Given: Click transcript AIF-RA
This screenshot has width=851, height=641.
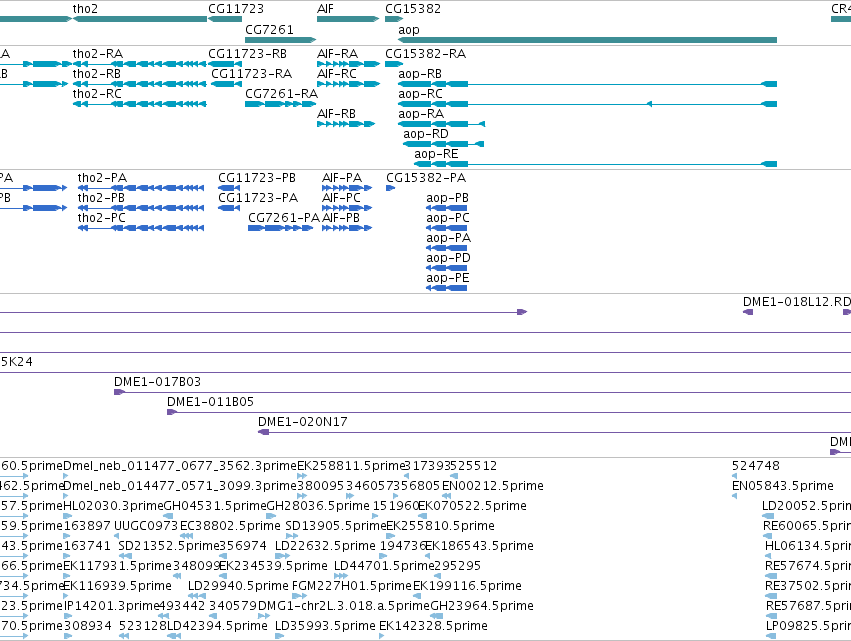Looking at the screenshot, I should pyautogui.click(x=338, y=54).
